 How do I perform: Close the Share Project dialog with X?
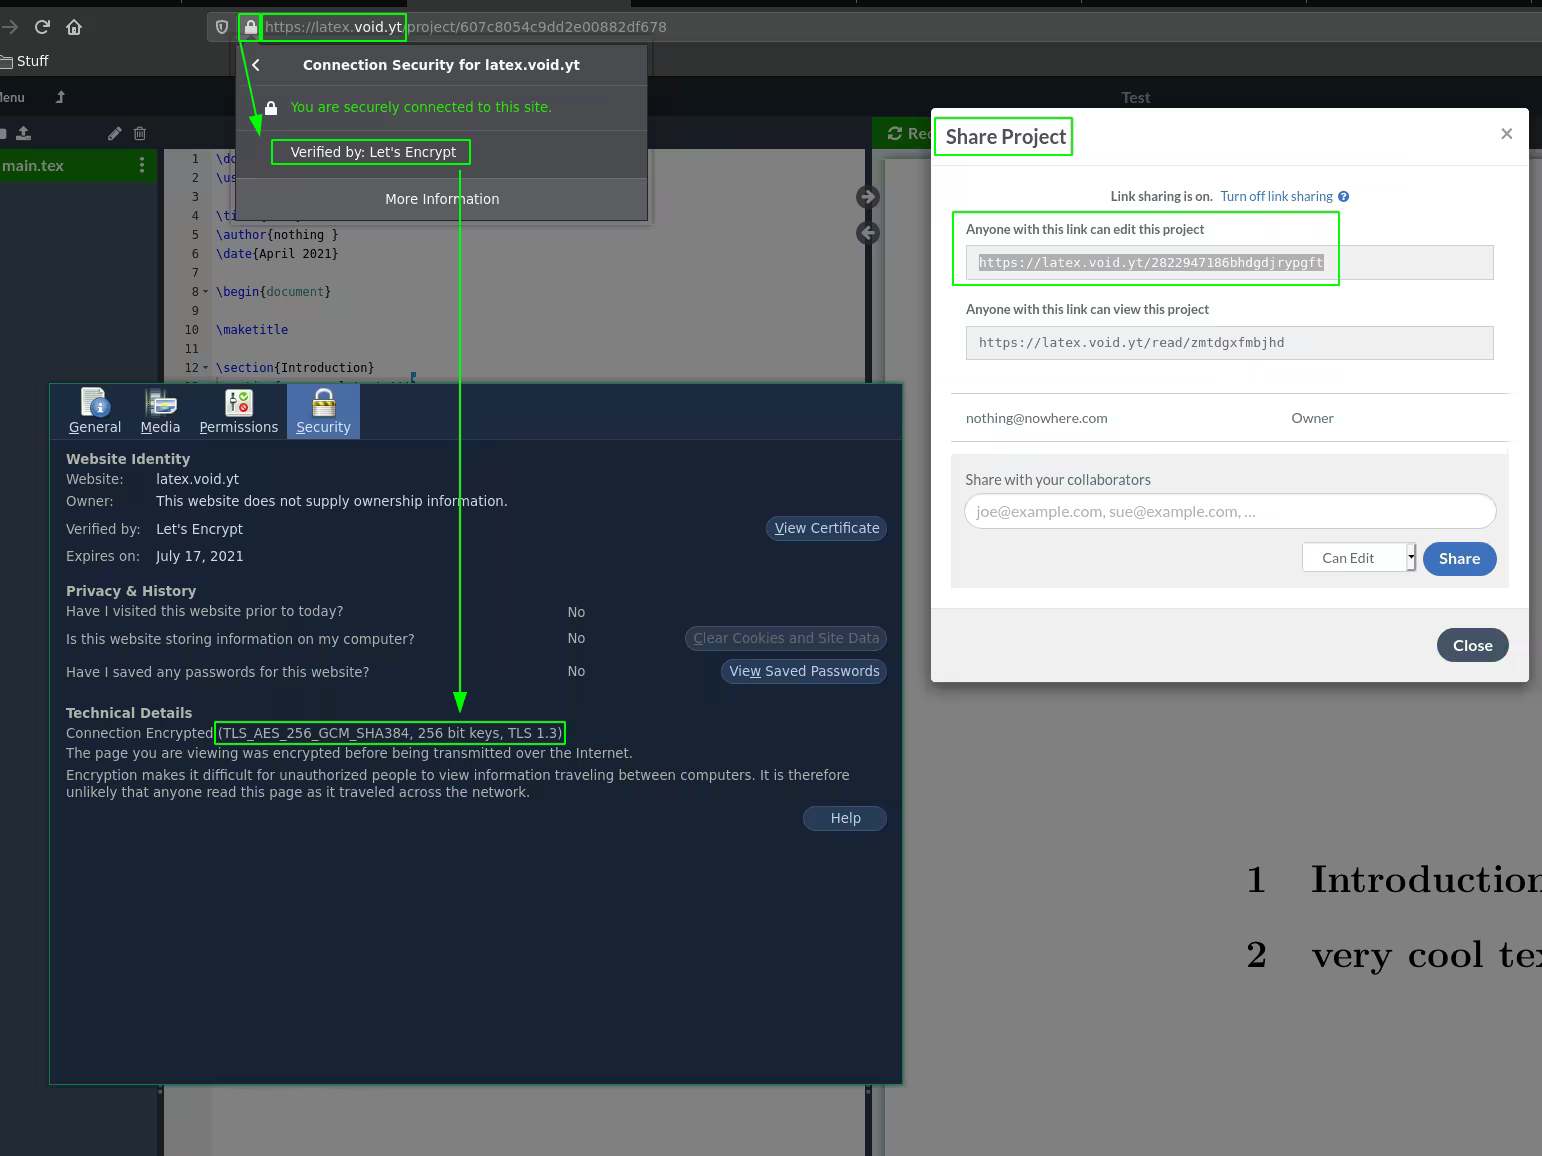click(x=1507, y=134)
